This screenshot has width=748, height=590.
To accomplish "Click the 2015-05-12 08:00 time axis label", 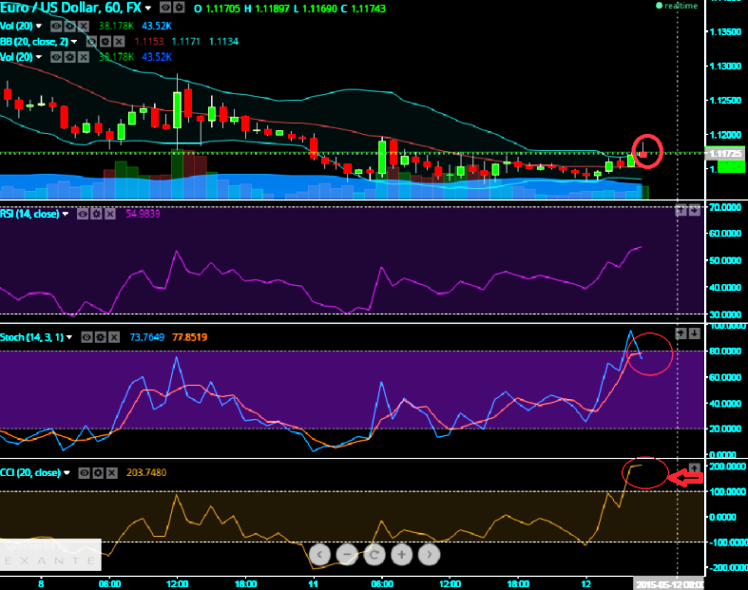I will click(x=668, y=584).
